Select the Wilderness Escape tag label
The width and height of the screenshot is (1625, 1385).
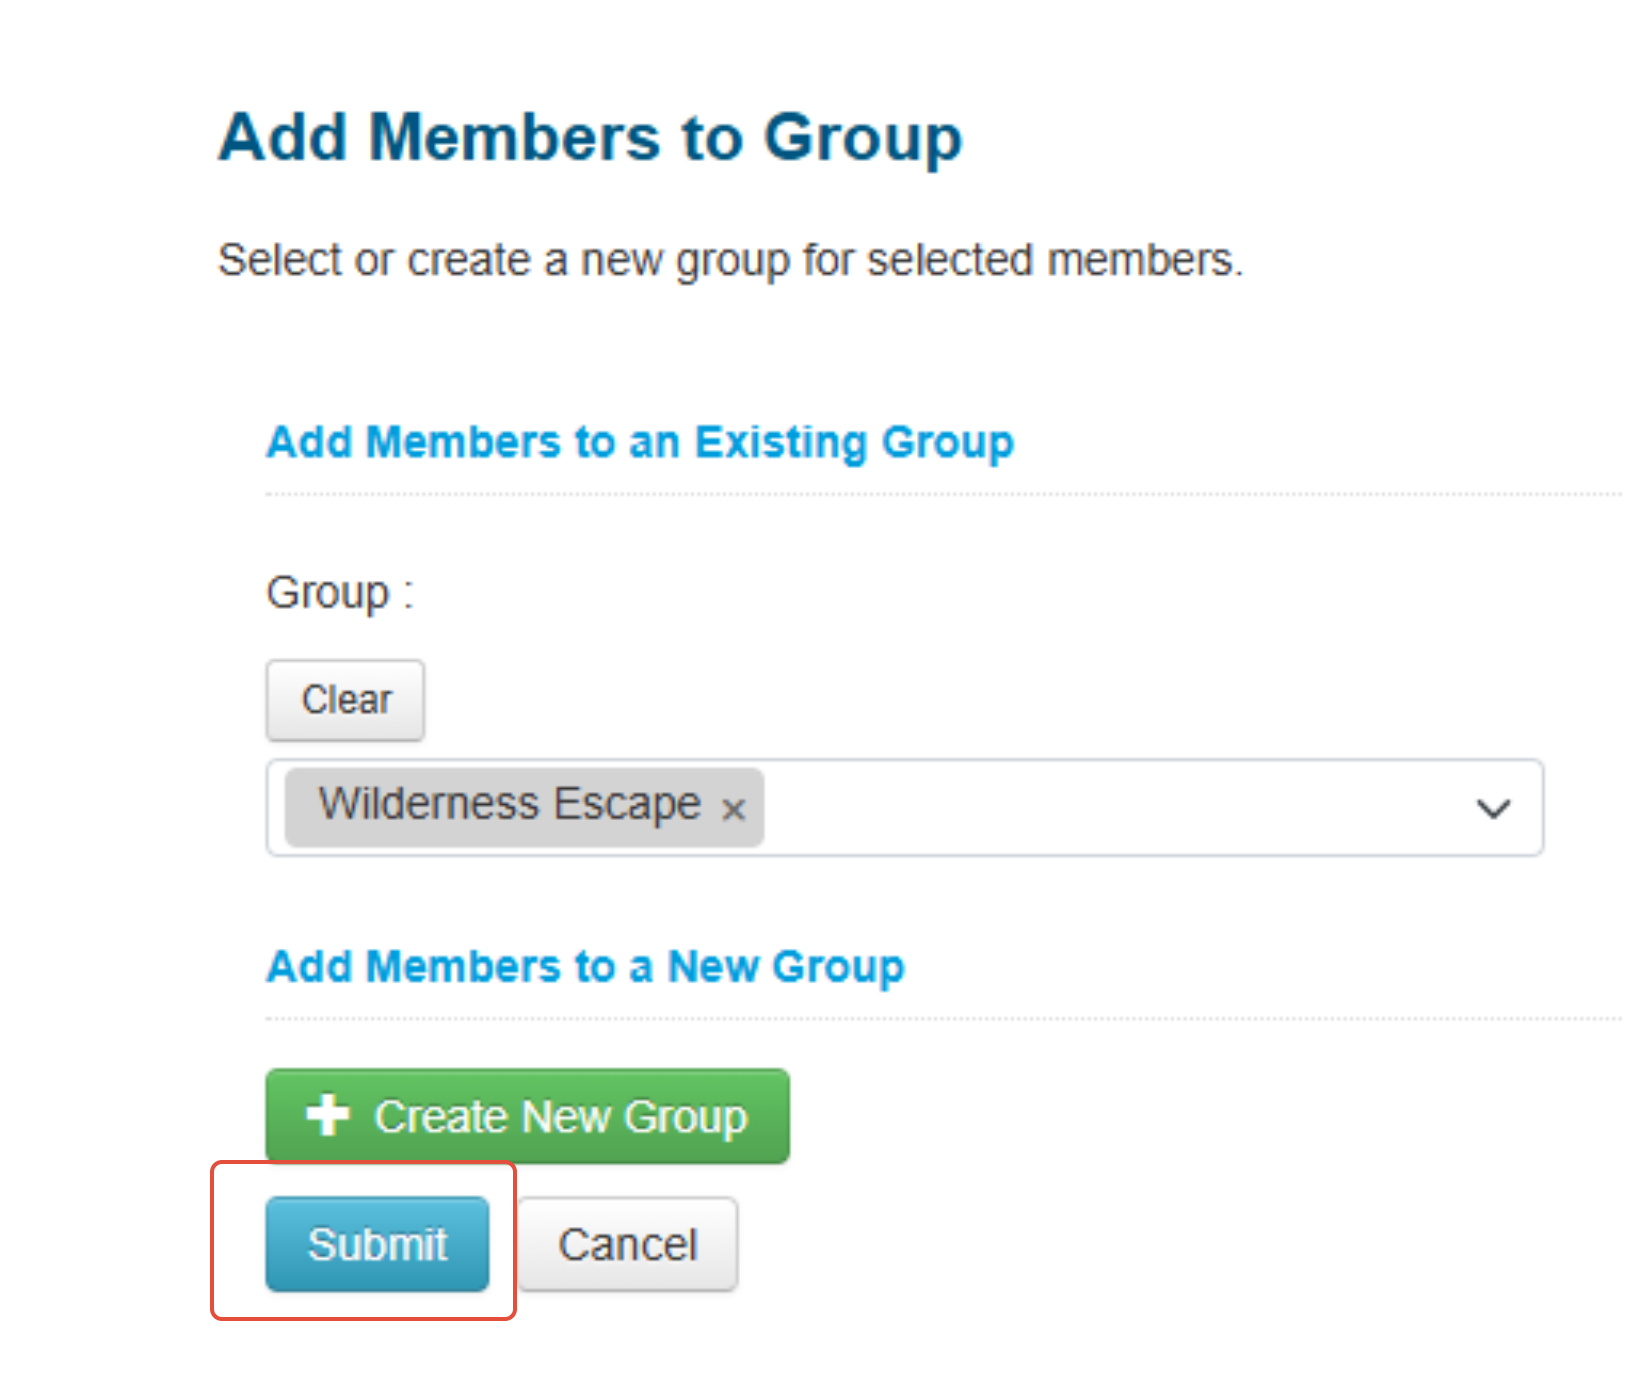[510, 803]
